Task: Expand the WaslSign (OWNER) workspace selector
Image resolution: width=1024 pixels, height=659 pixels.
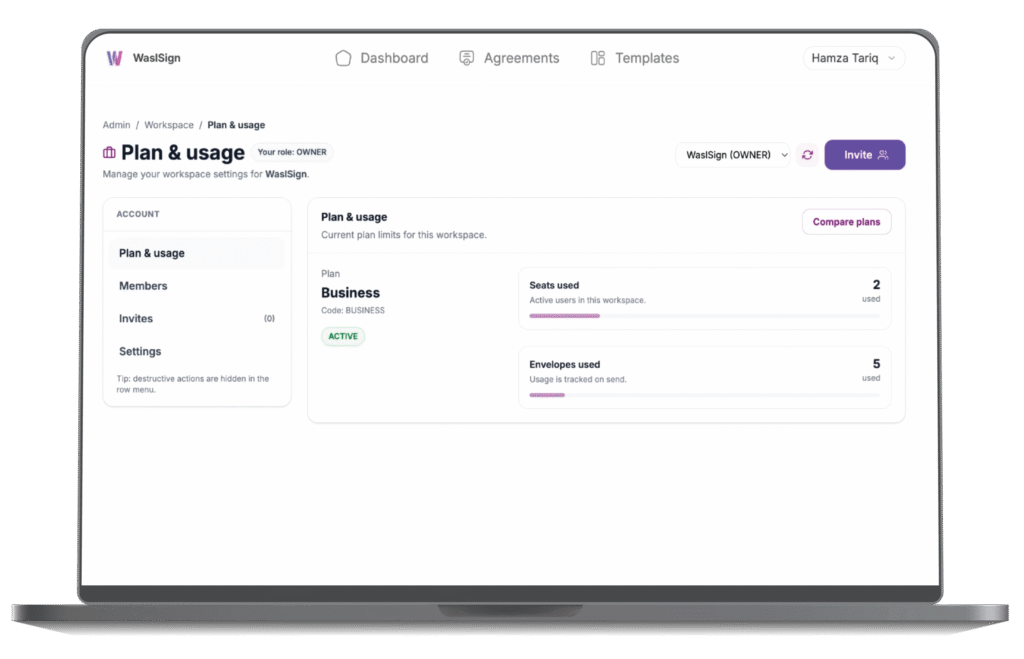Action: pyautogui.click(x=732, y=155)
